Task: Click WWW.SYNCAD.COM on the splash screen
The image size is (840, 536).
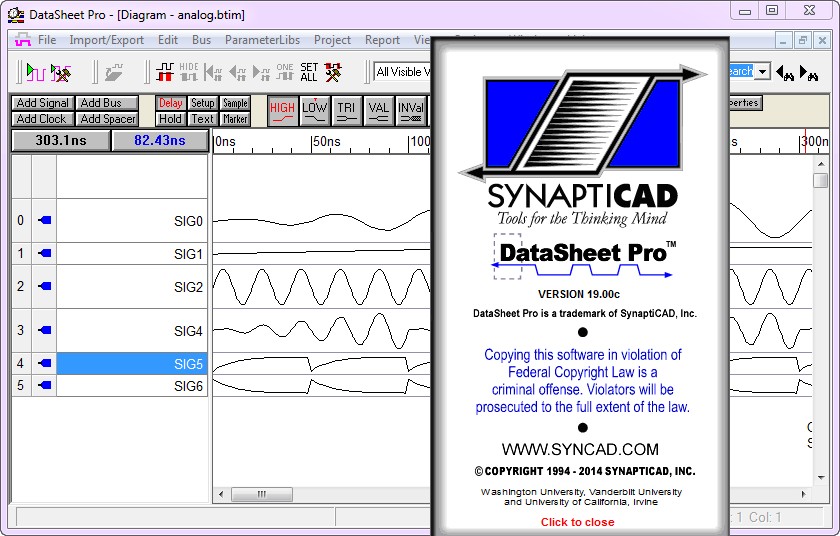Action: [580, 449]
